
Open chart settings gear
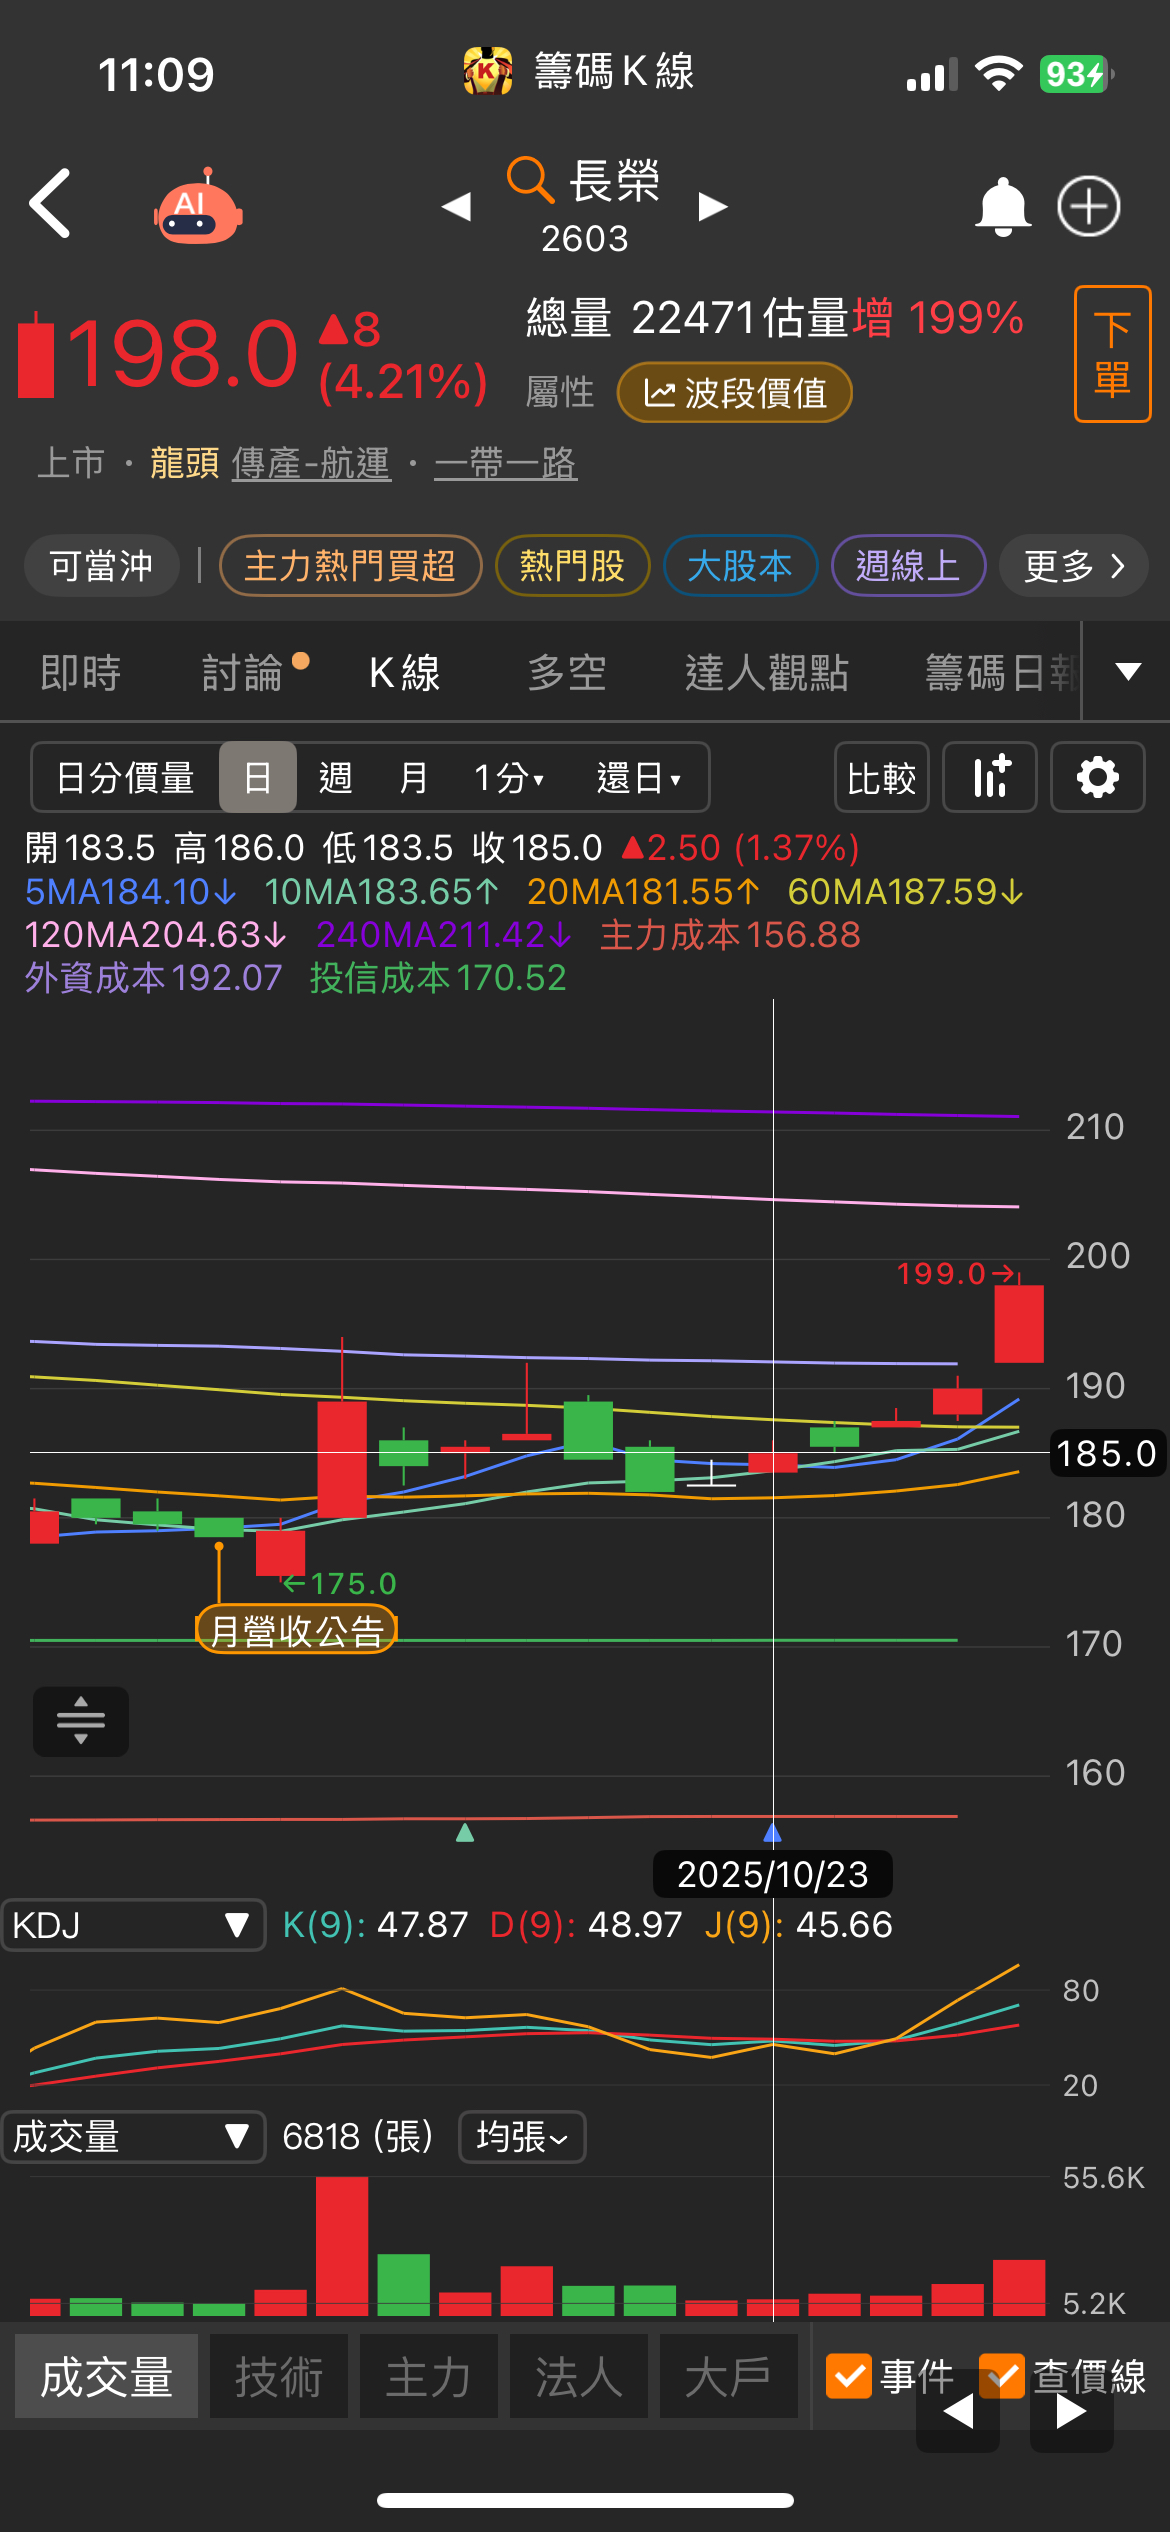[x=1098, y=777]
